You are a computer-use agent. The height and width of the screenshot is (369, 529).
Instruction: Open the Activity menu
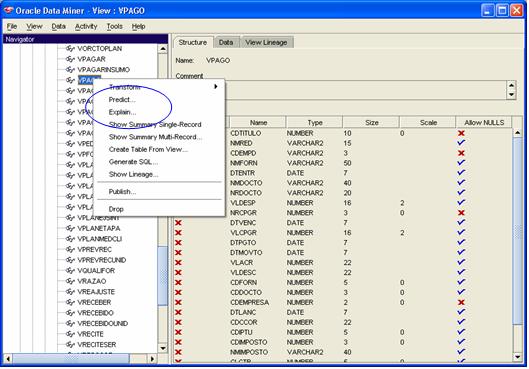pos(86,26)
